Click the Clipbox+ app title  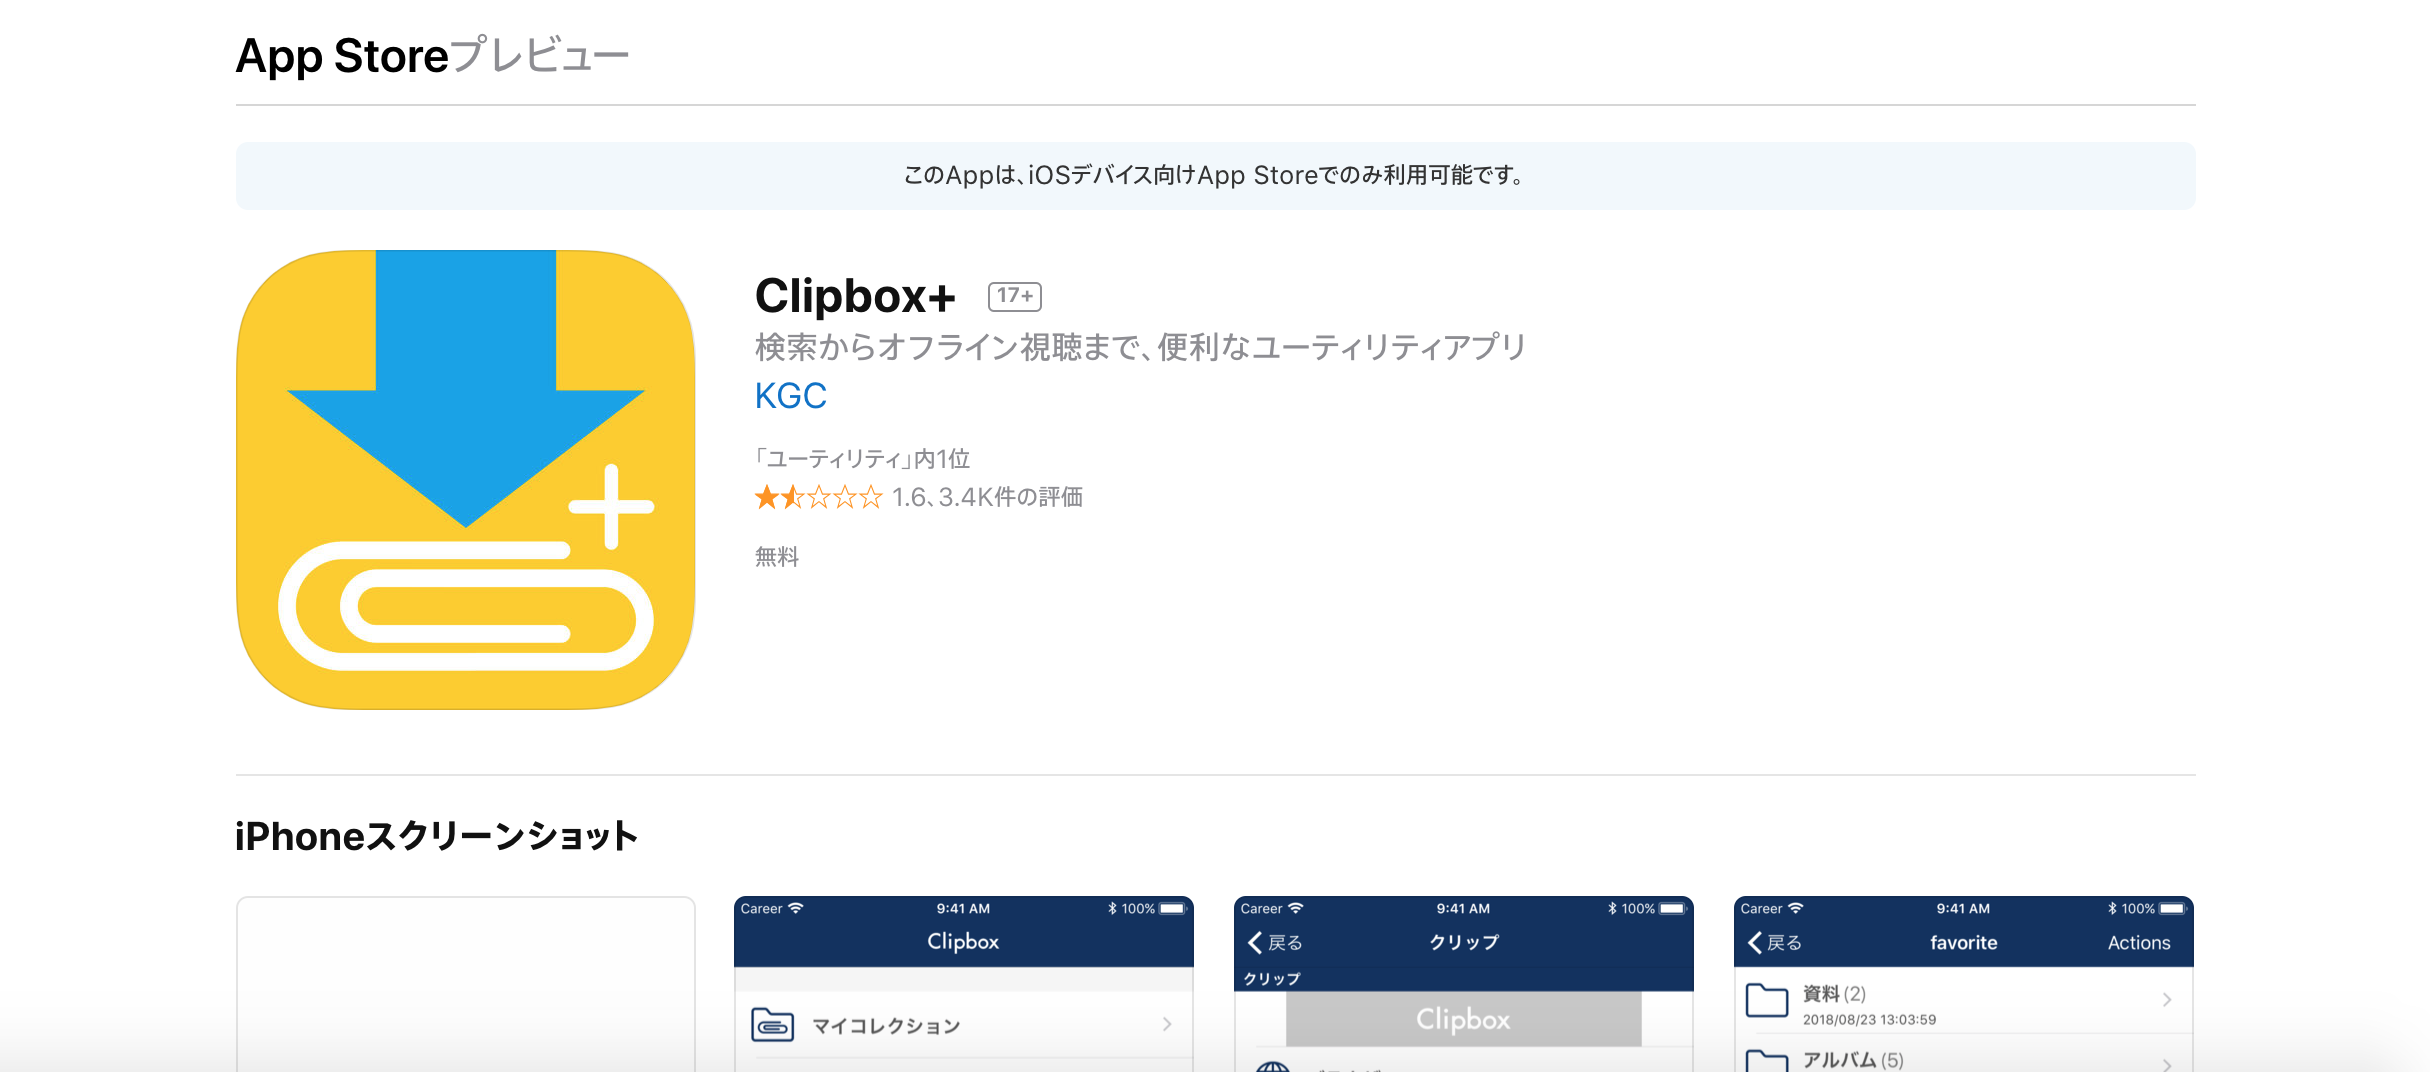coord(855,296)
